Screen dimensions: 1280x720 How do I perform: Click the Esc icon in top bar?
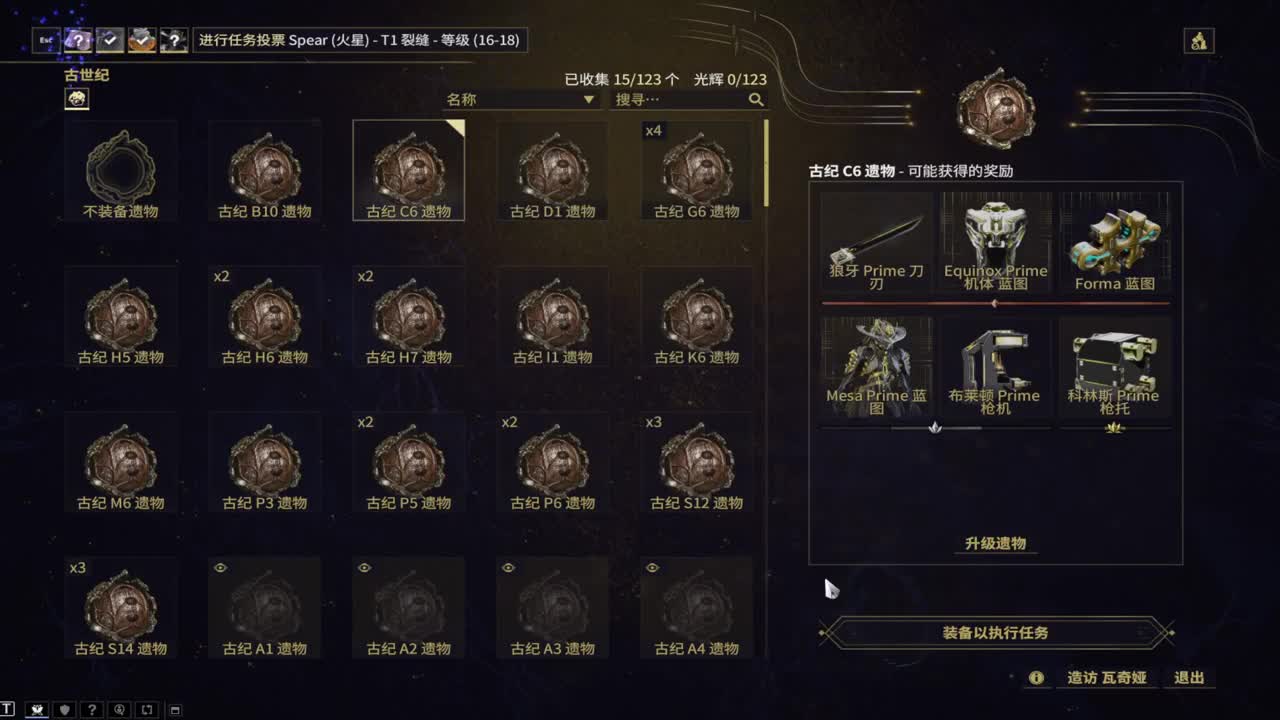click(x=46, y=40)
